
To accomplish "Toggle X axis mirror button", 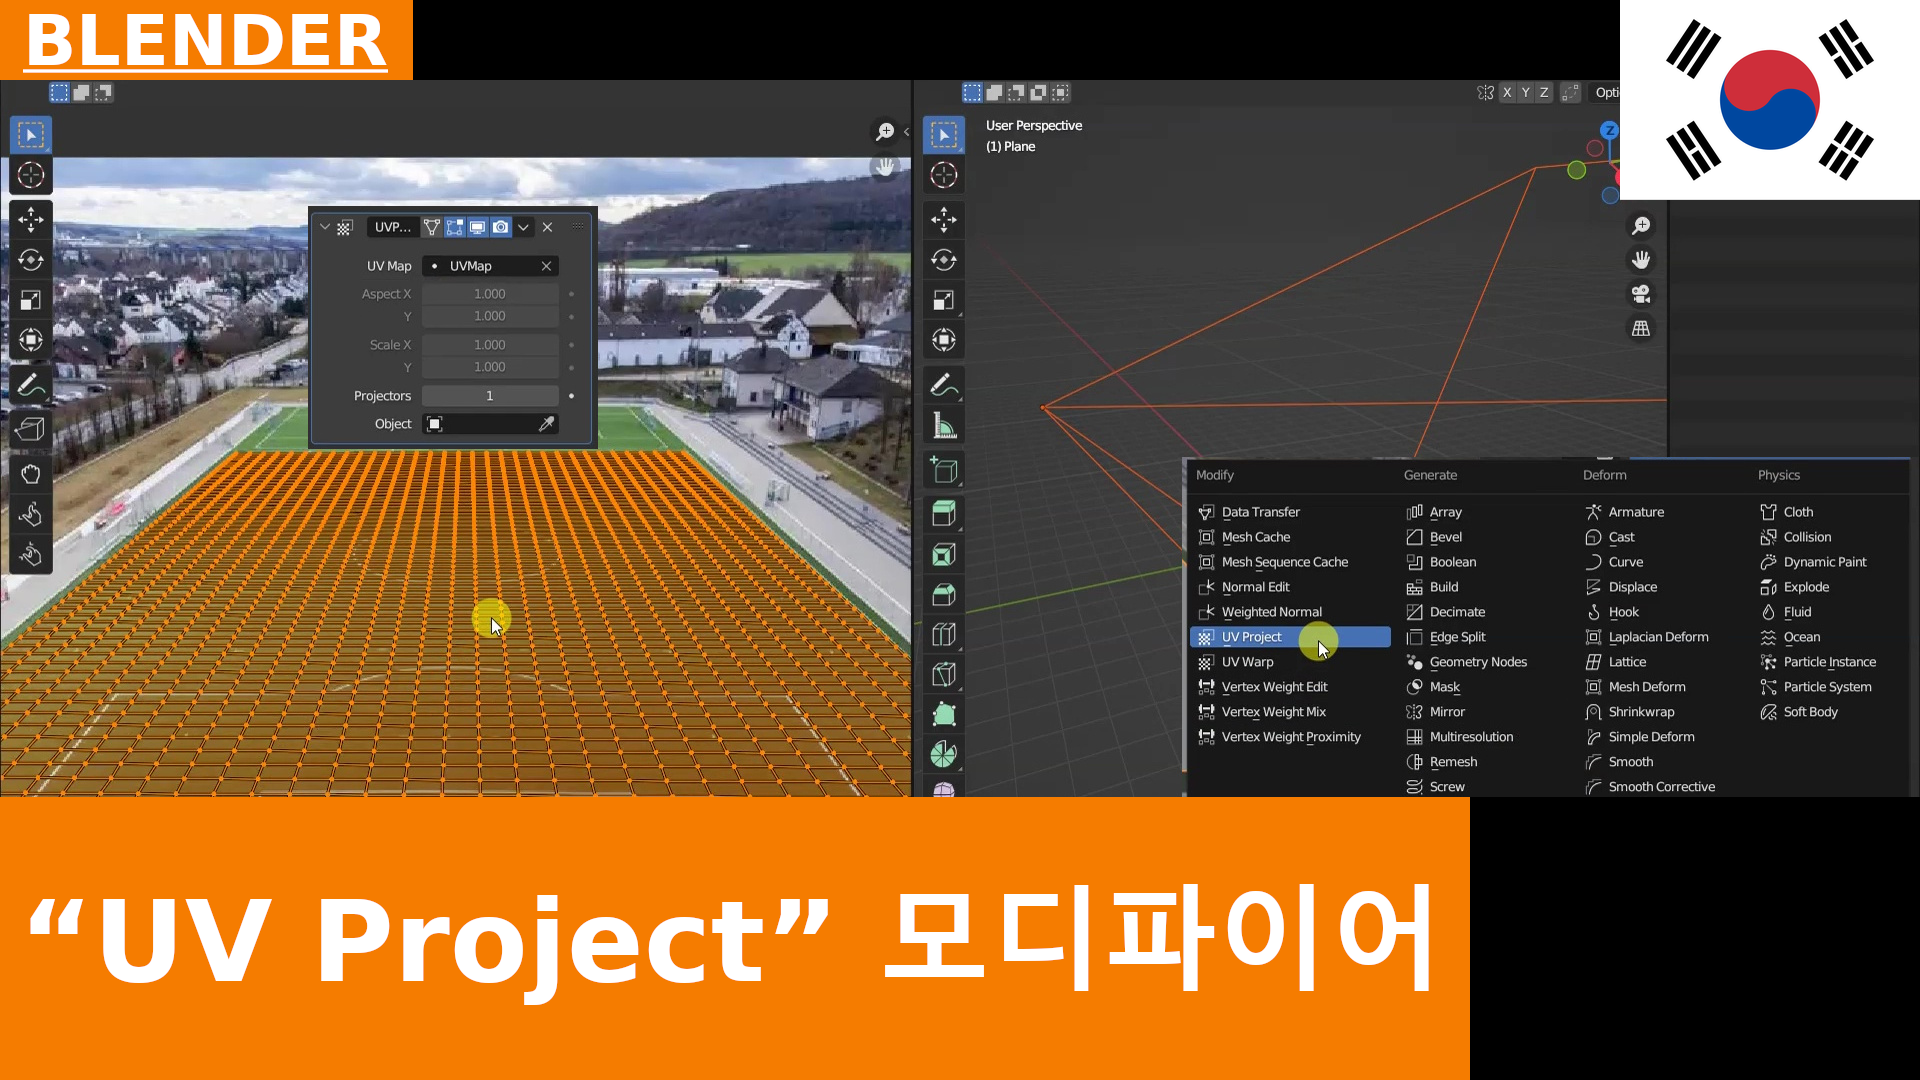I will tap(1507, 92).
